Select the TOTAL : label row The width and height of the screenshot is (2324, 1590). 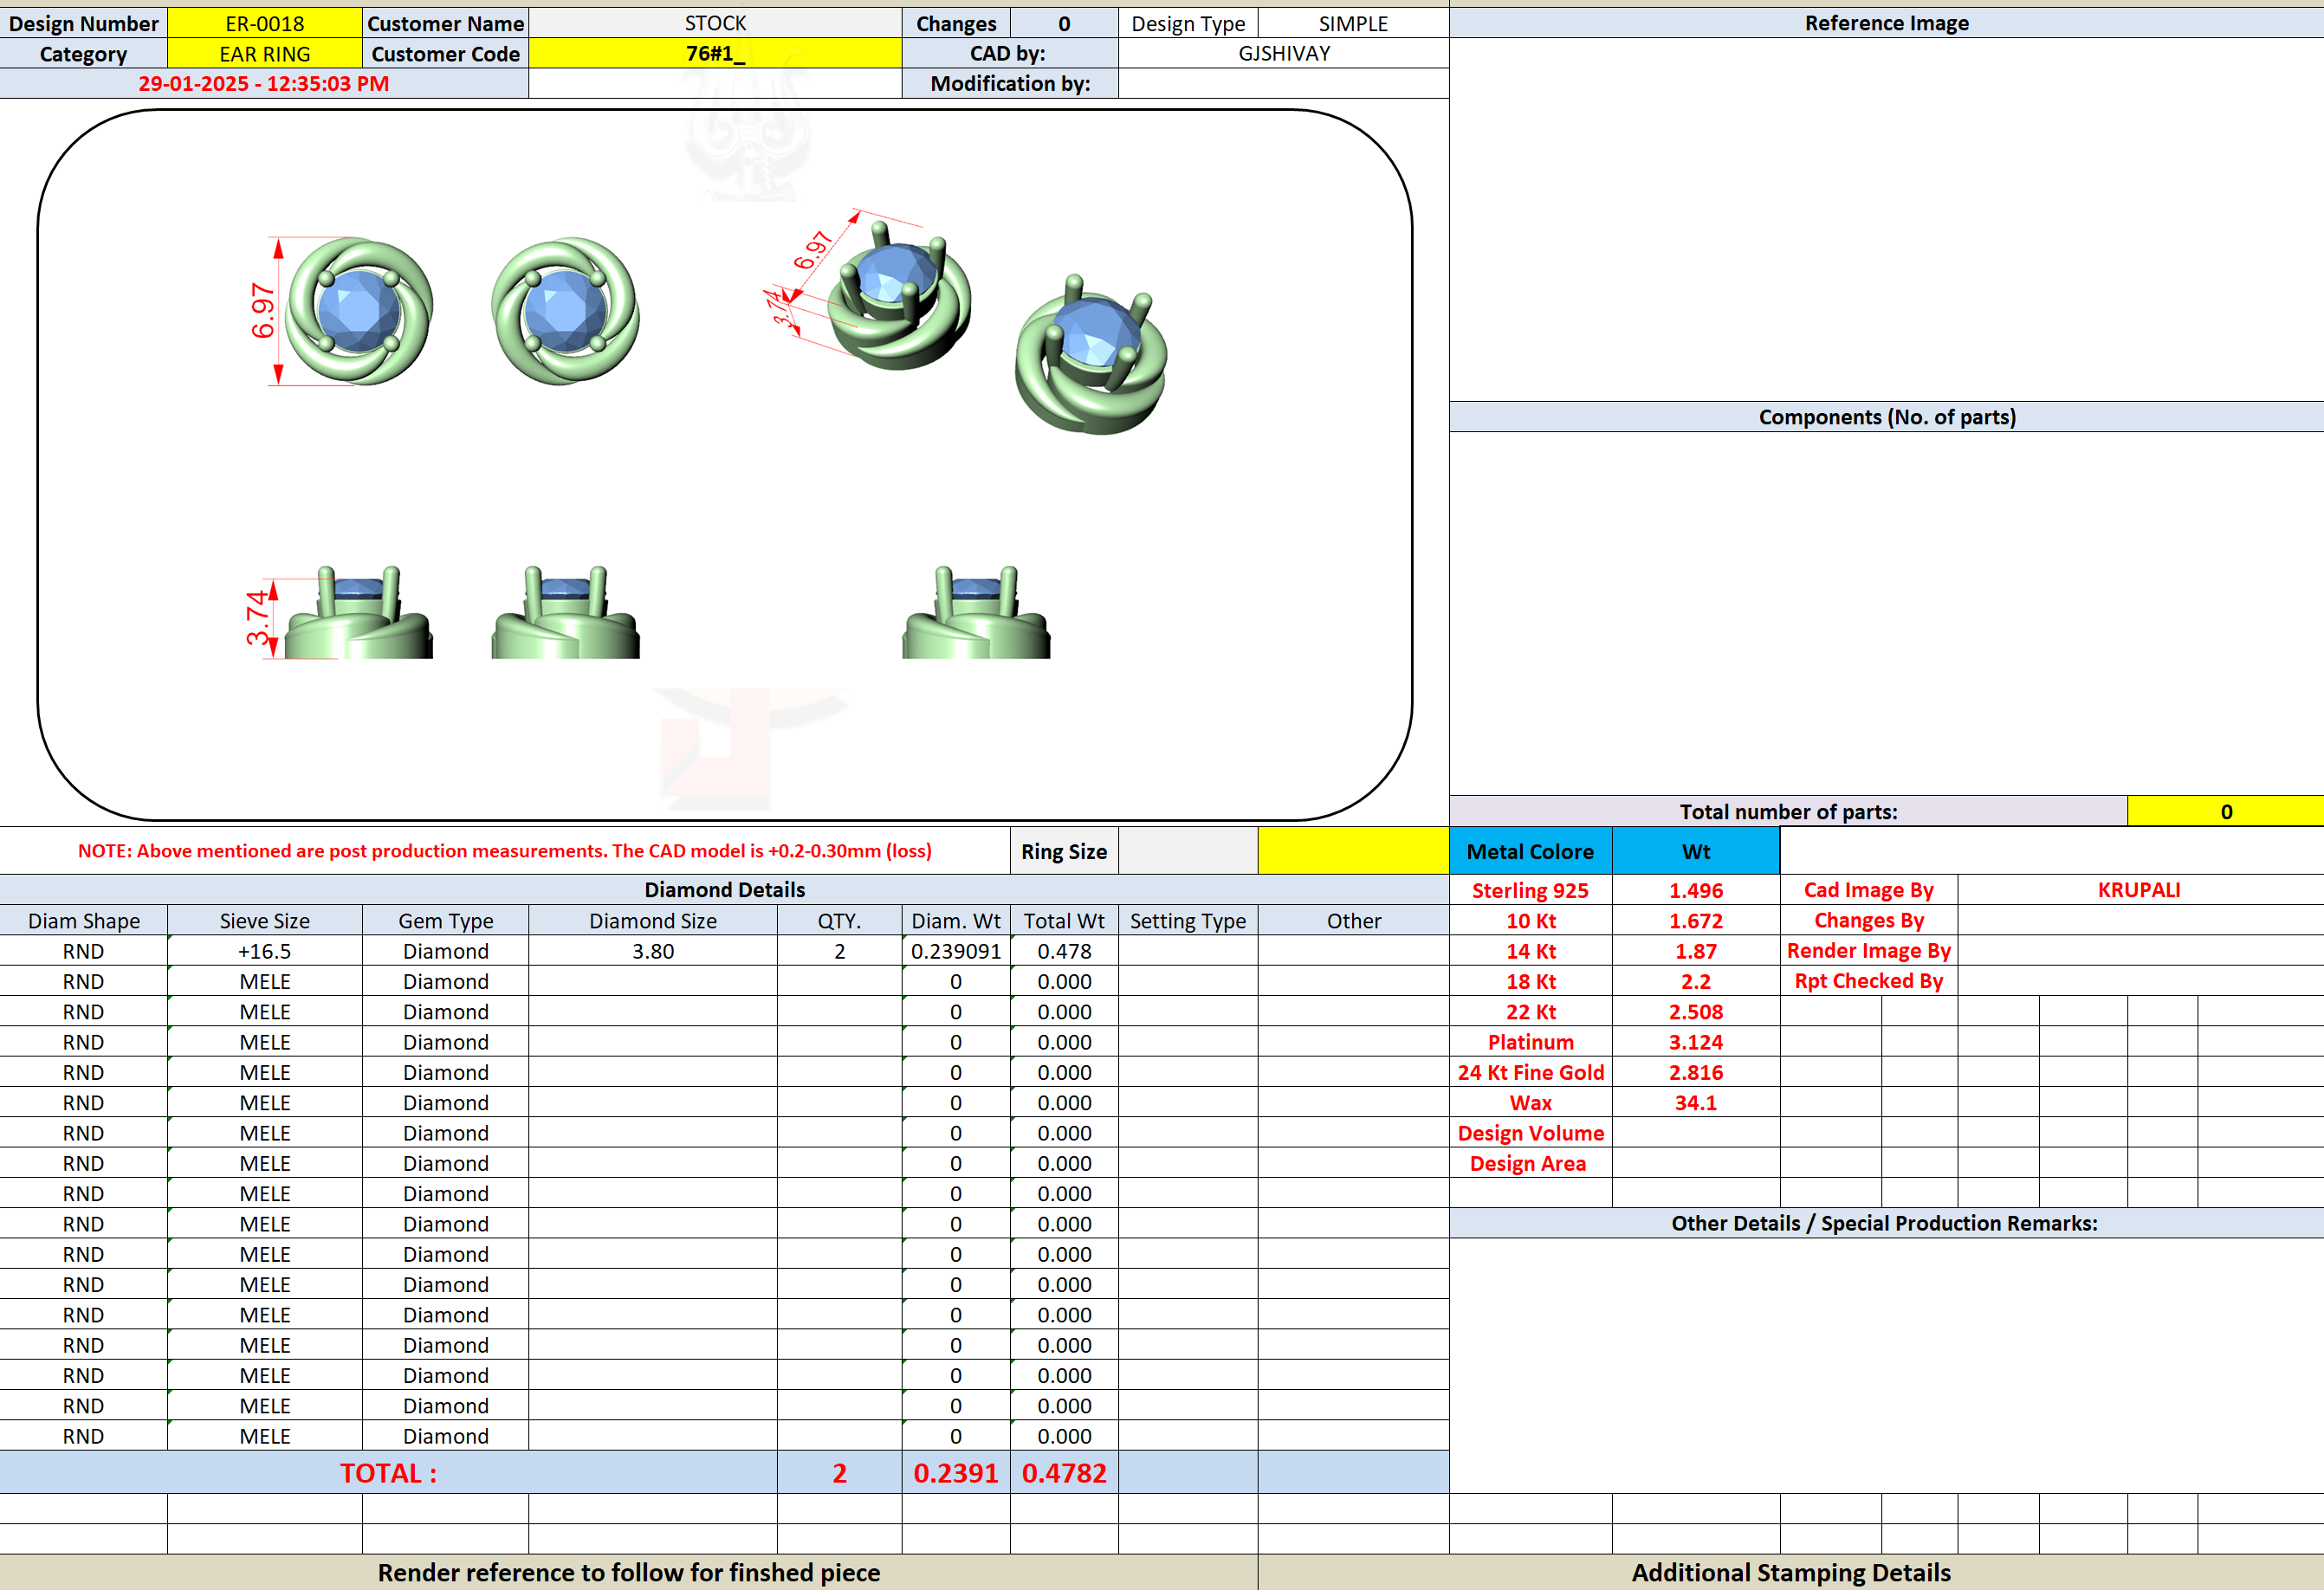(388, 1473)
